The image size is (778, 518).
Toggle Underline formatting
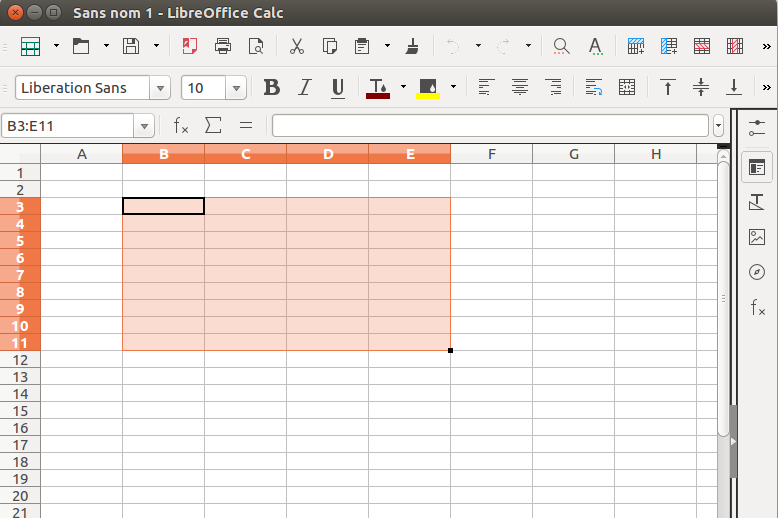coord(338,88)
